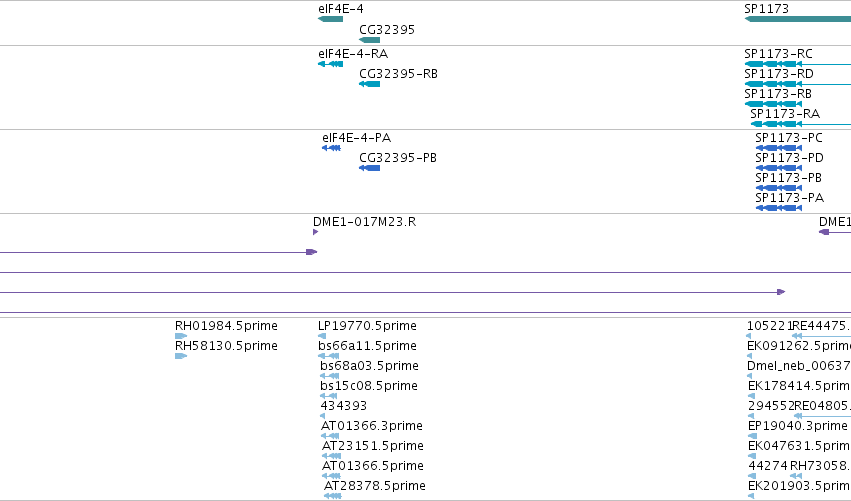Click the EP19040.3prime EST label
The height and width of the screenshot is (501, 851).
798,426
